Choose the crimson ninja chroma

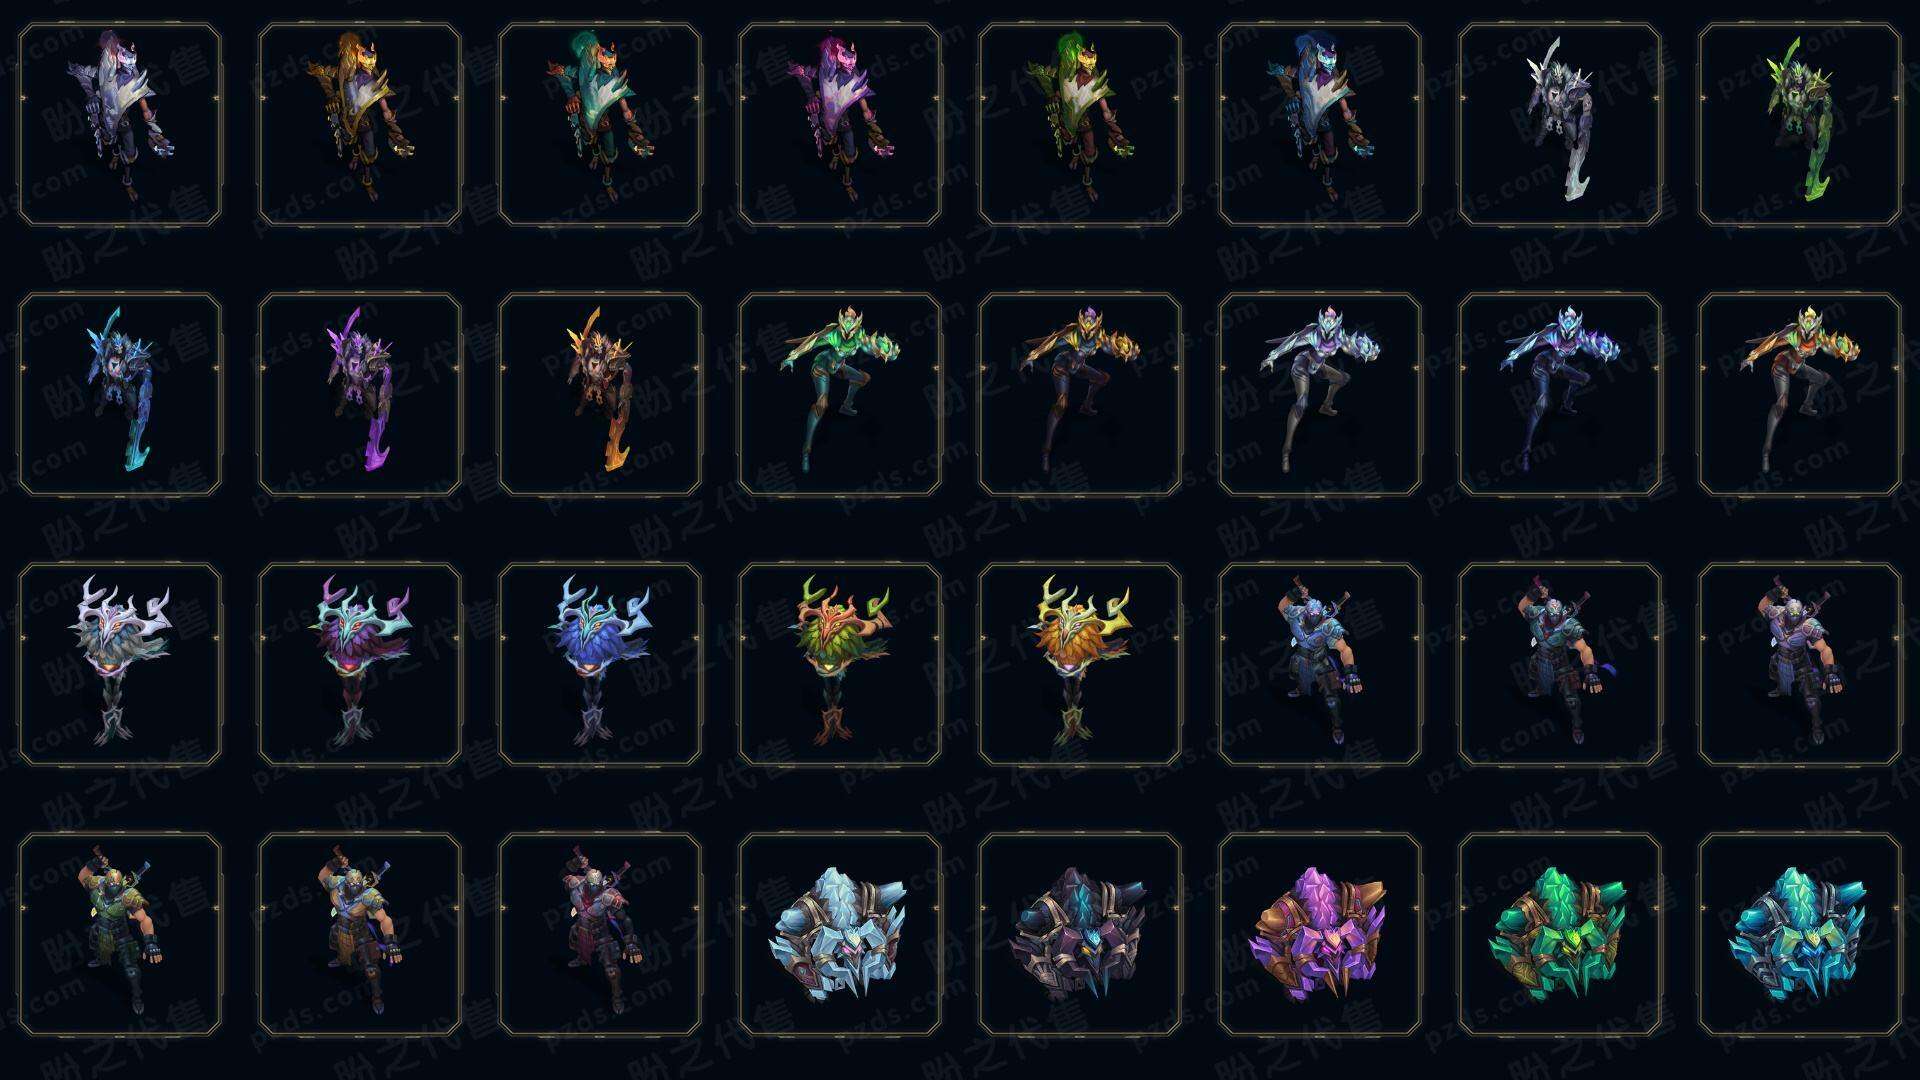[x=600, y=934]
